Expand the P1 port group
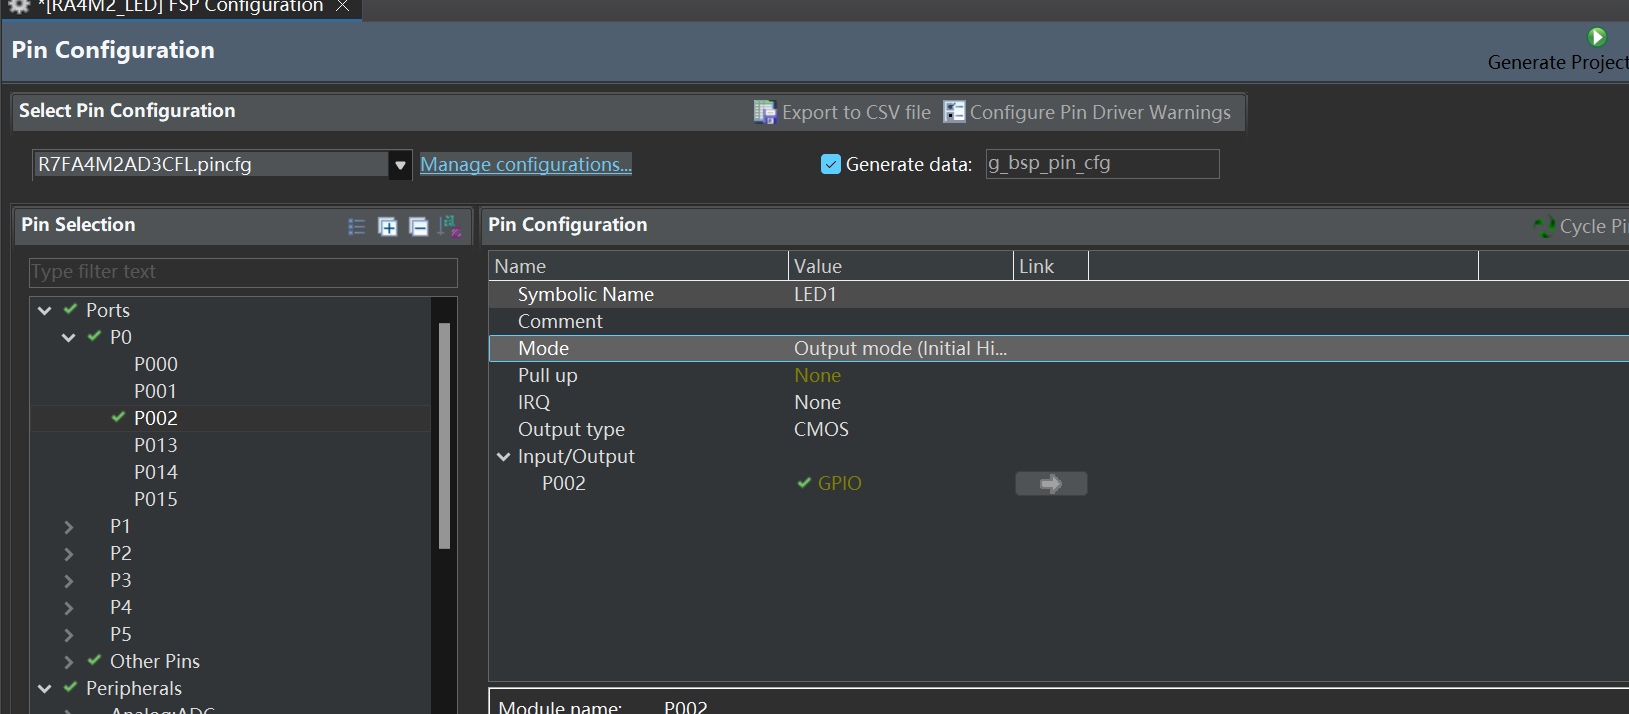The image size is (1629, 714). tap(69, 527)
